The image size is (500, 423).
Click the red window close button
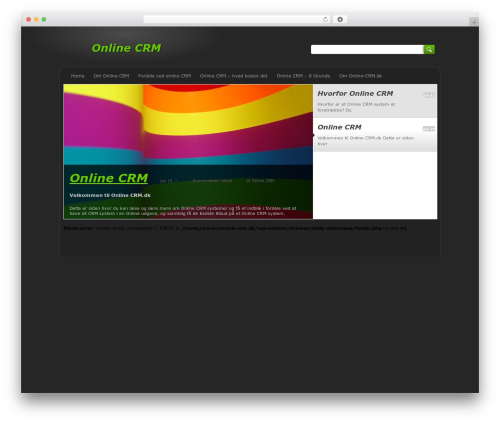[x=29, y=19]
